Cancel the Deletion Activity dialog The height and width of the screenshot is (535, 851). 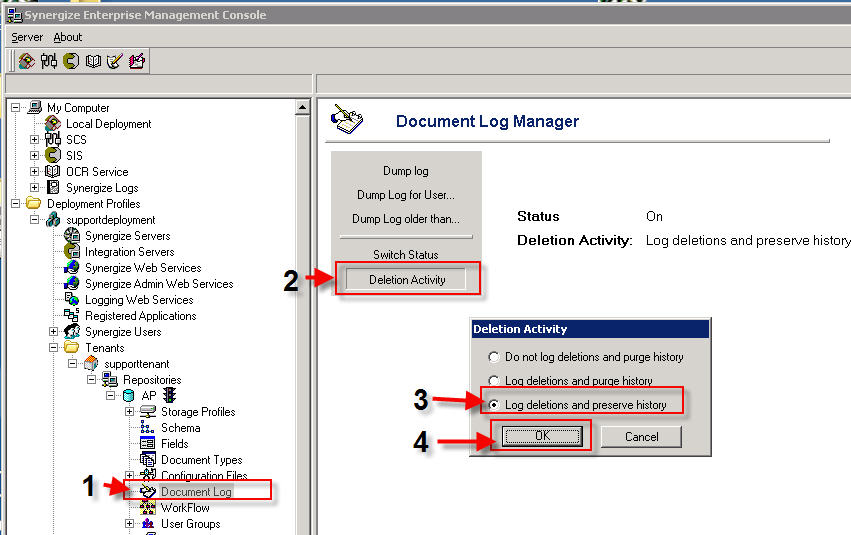[x=642, y=437]
